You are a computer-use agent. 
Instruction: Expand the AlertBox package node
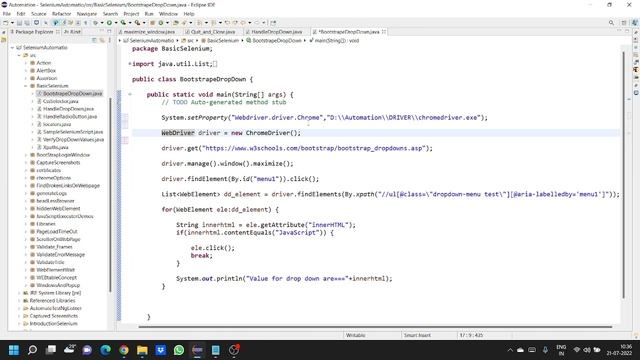tap(25, 71)
